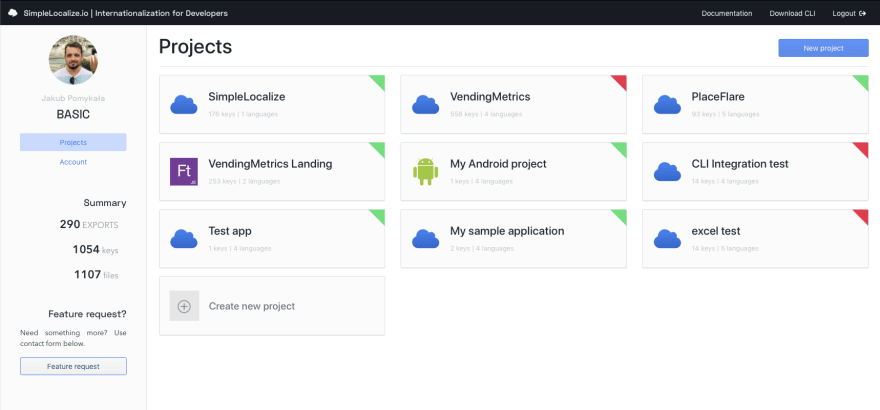Open the SimpleLocalize project title
Viewport: 880px width, 410px height.
coord(247,96)
